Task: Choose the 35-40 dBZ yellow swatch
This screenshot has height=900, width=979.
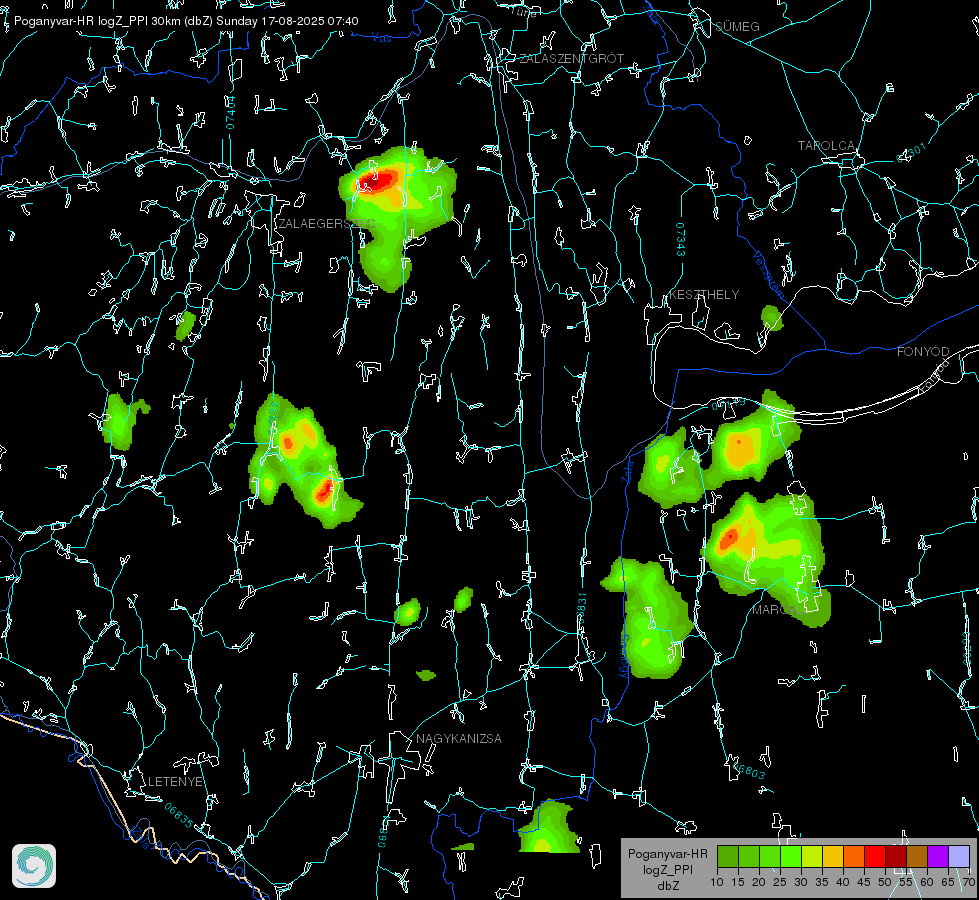Action: pos(833,856)
